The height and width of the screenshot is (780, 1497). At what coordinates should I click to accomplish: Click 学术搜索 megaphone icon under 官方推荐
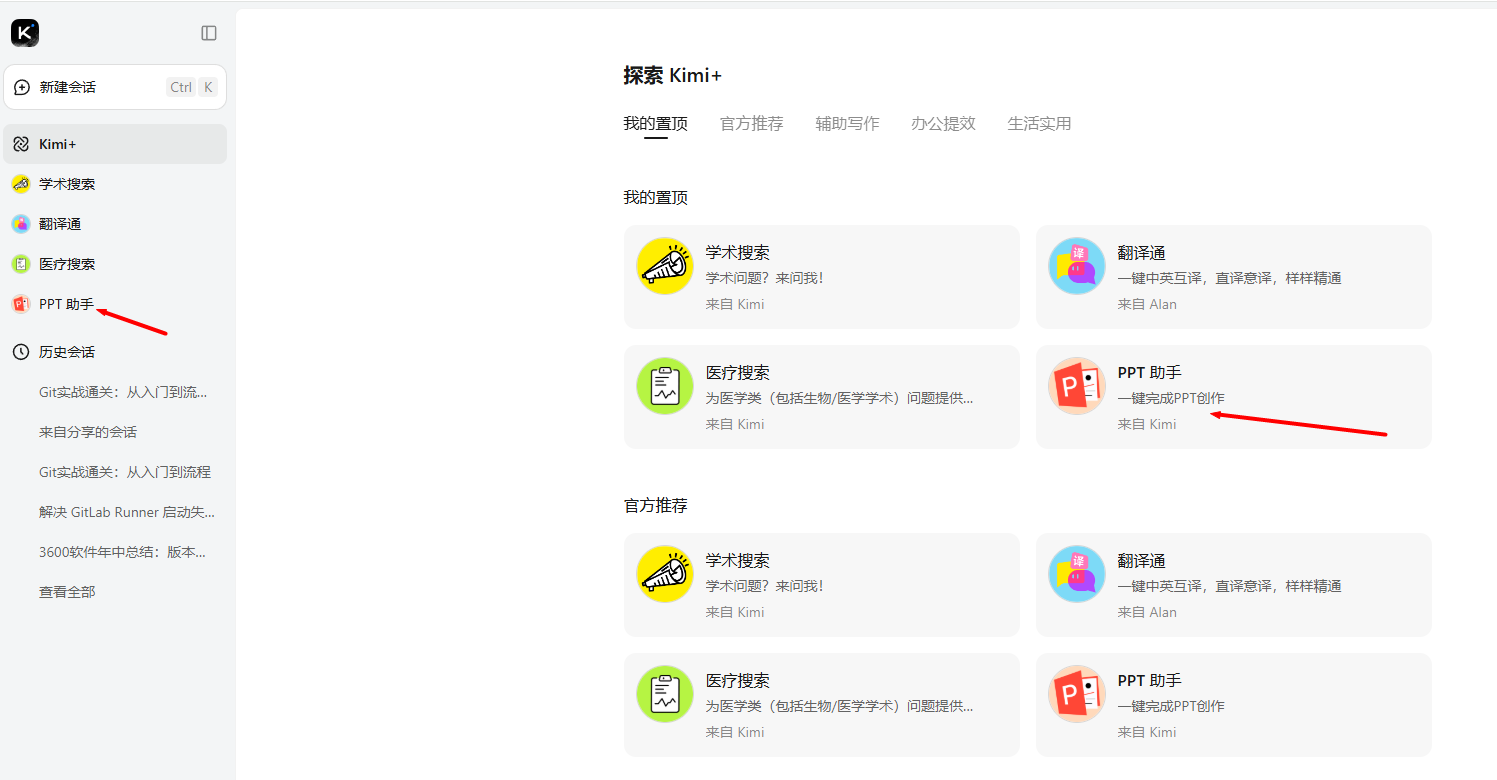coord(665,574)
